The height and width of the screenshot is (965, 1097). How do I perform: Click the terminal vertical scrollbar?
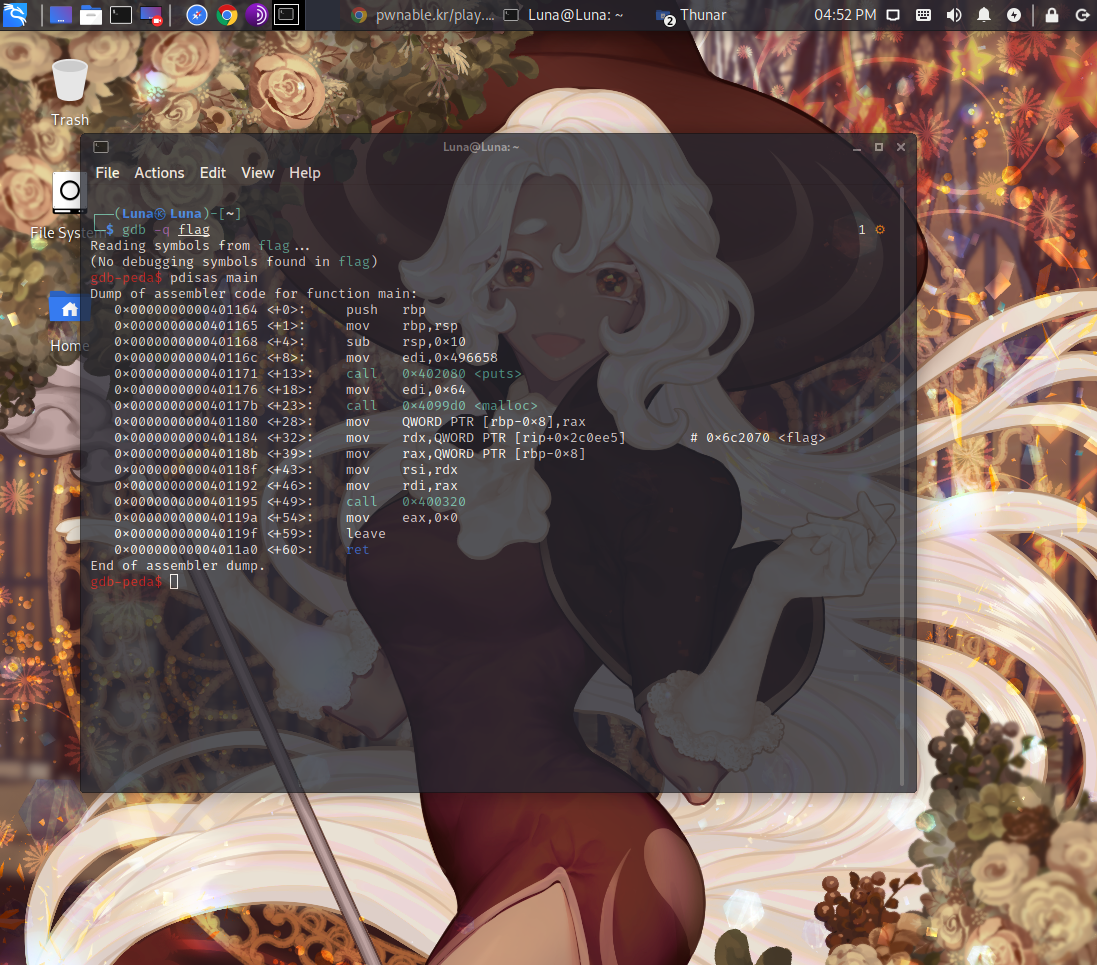click(902, 480)
